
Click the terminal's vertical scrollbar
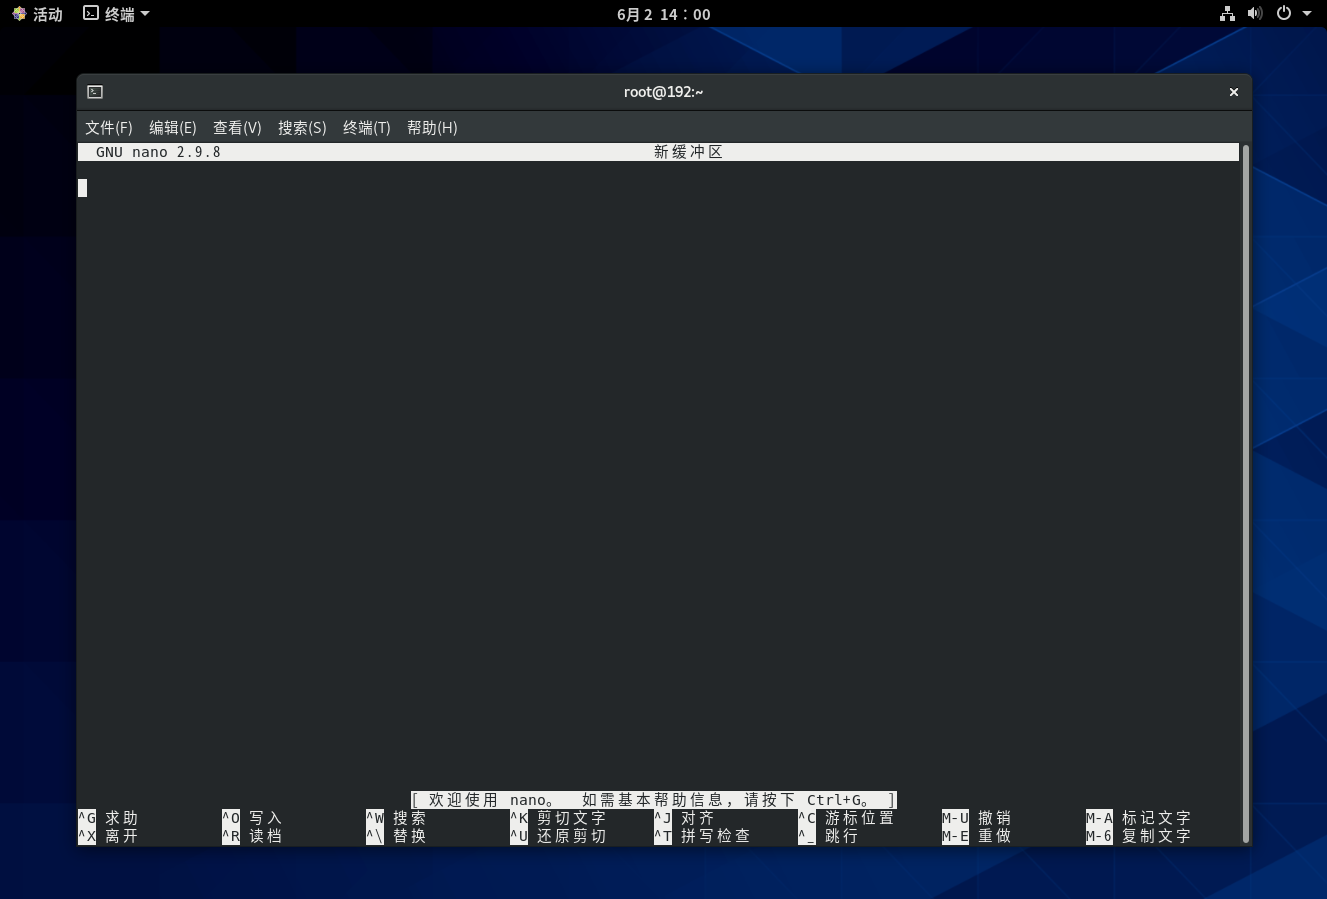click(x=1245, y=490)
